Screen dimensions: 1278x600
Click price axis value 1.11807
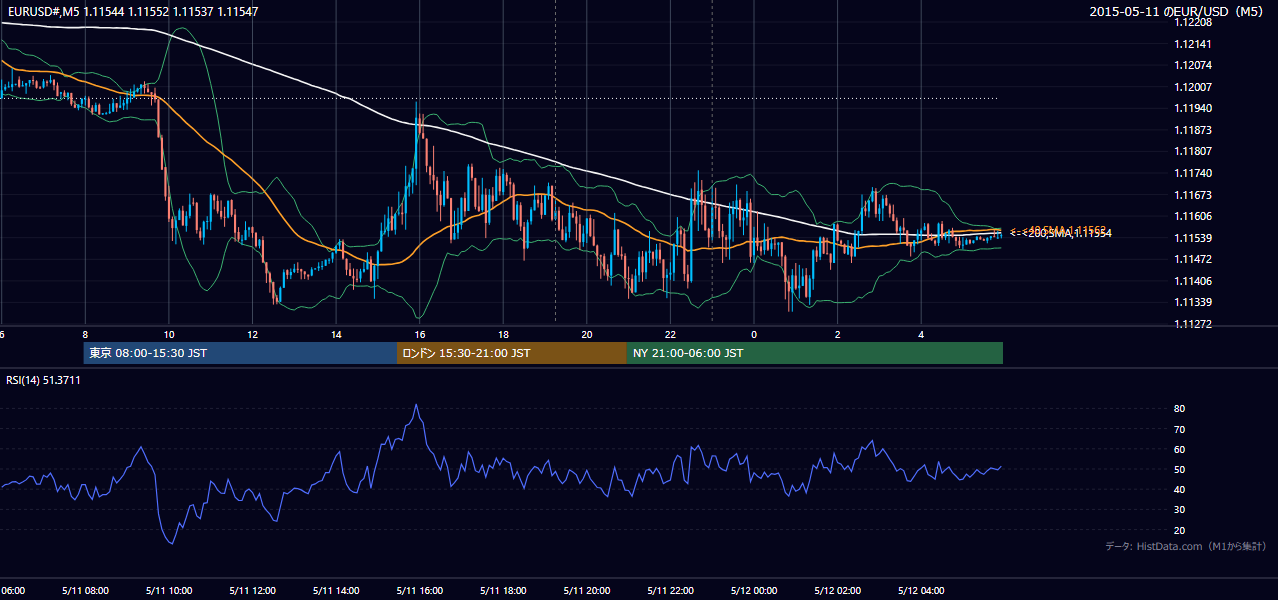click(x=1193, y=151)
